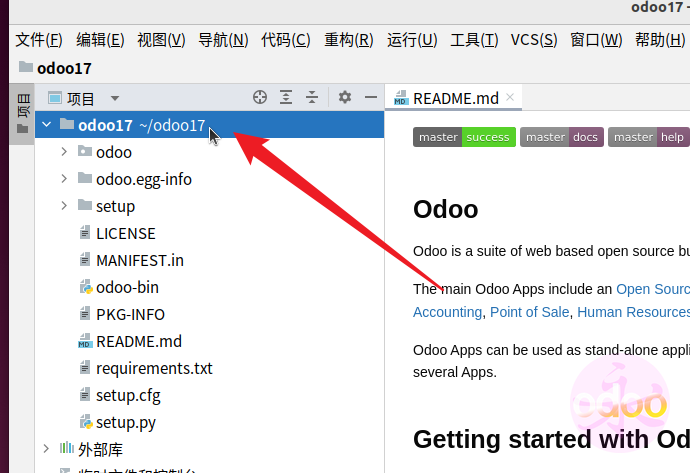
Task: Follow the Accounting link
Action: 448,312
